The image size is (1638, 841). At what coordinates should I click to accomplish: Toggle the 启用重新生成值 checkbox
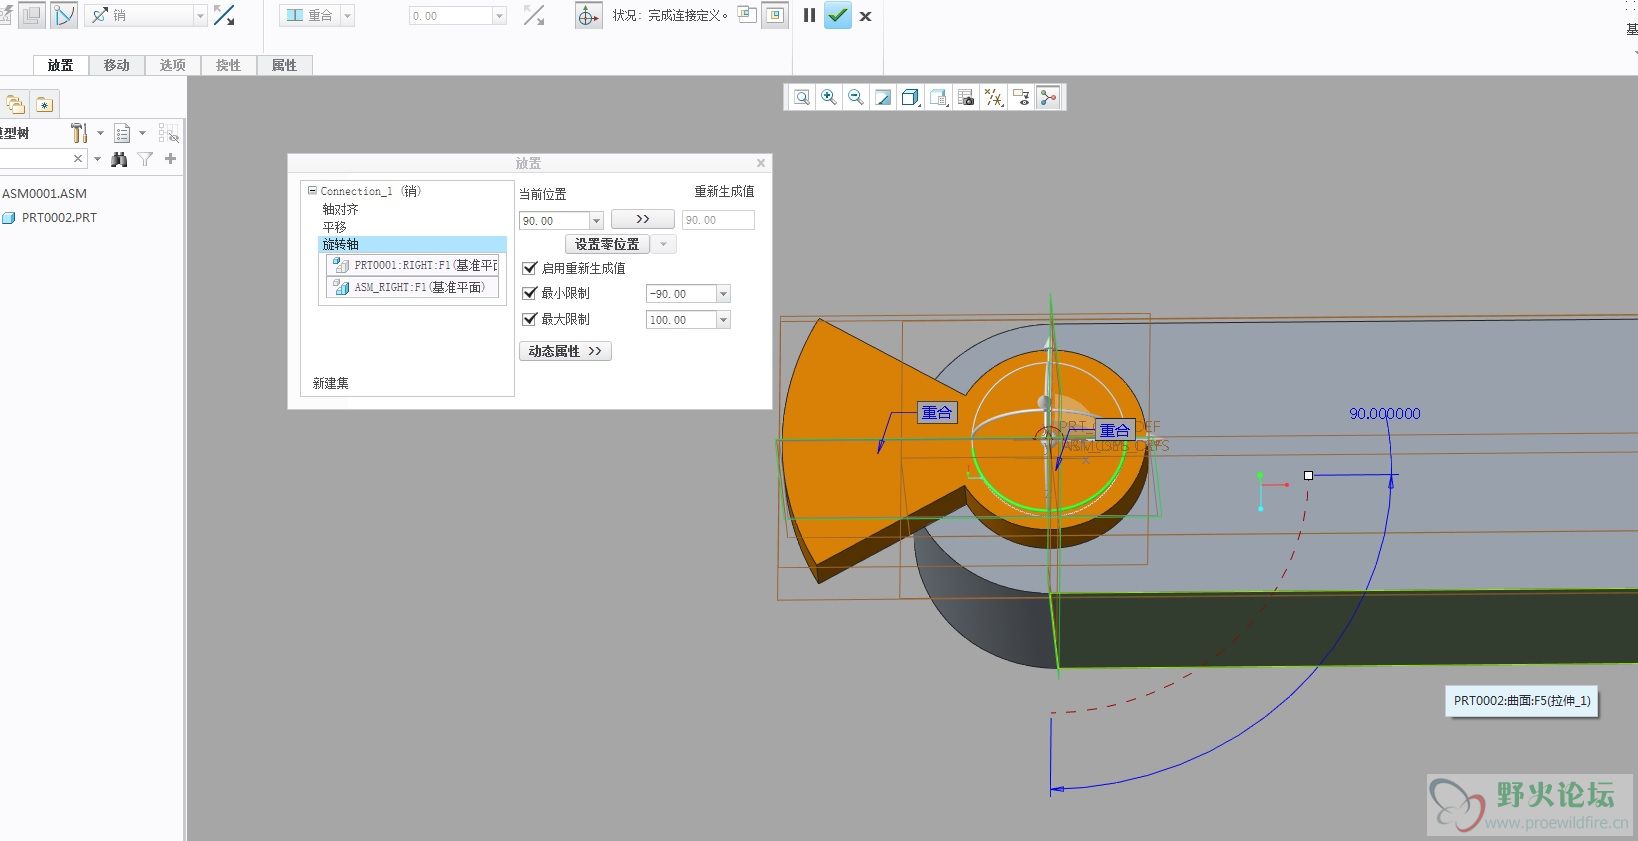pos(530,268)
